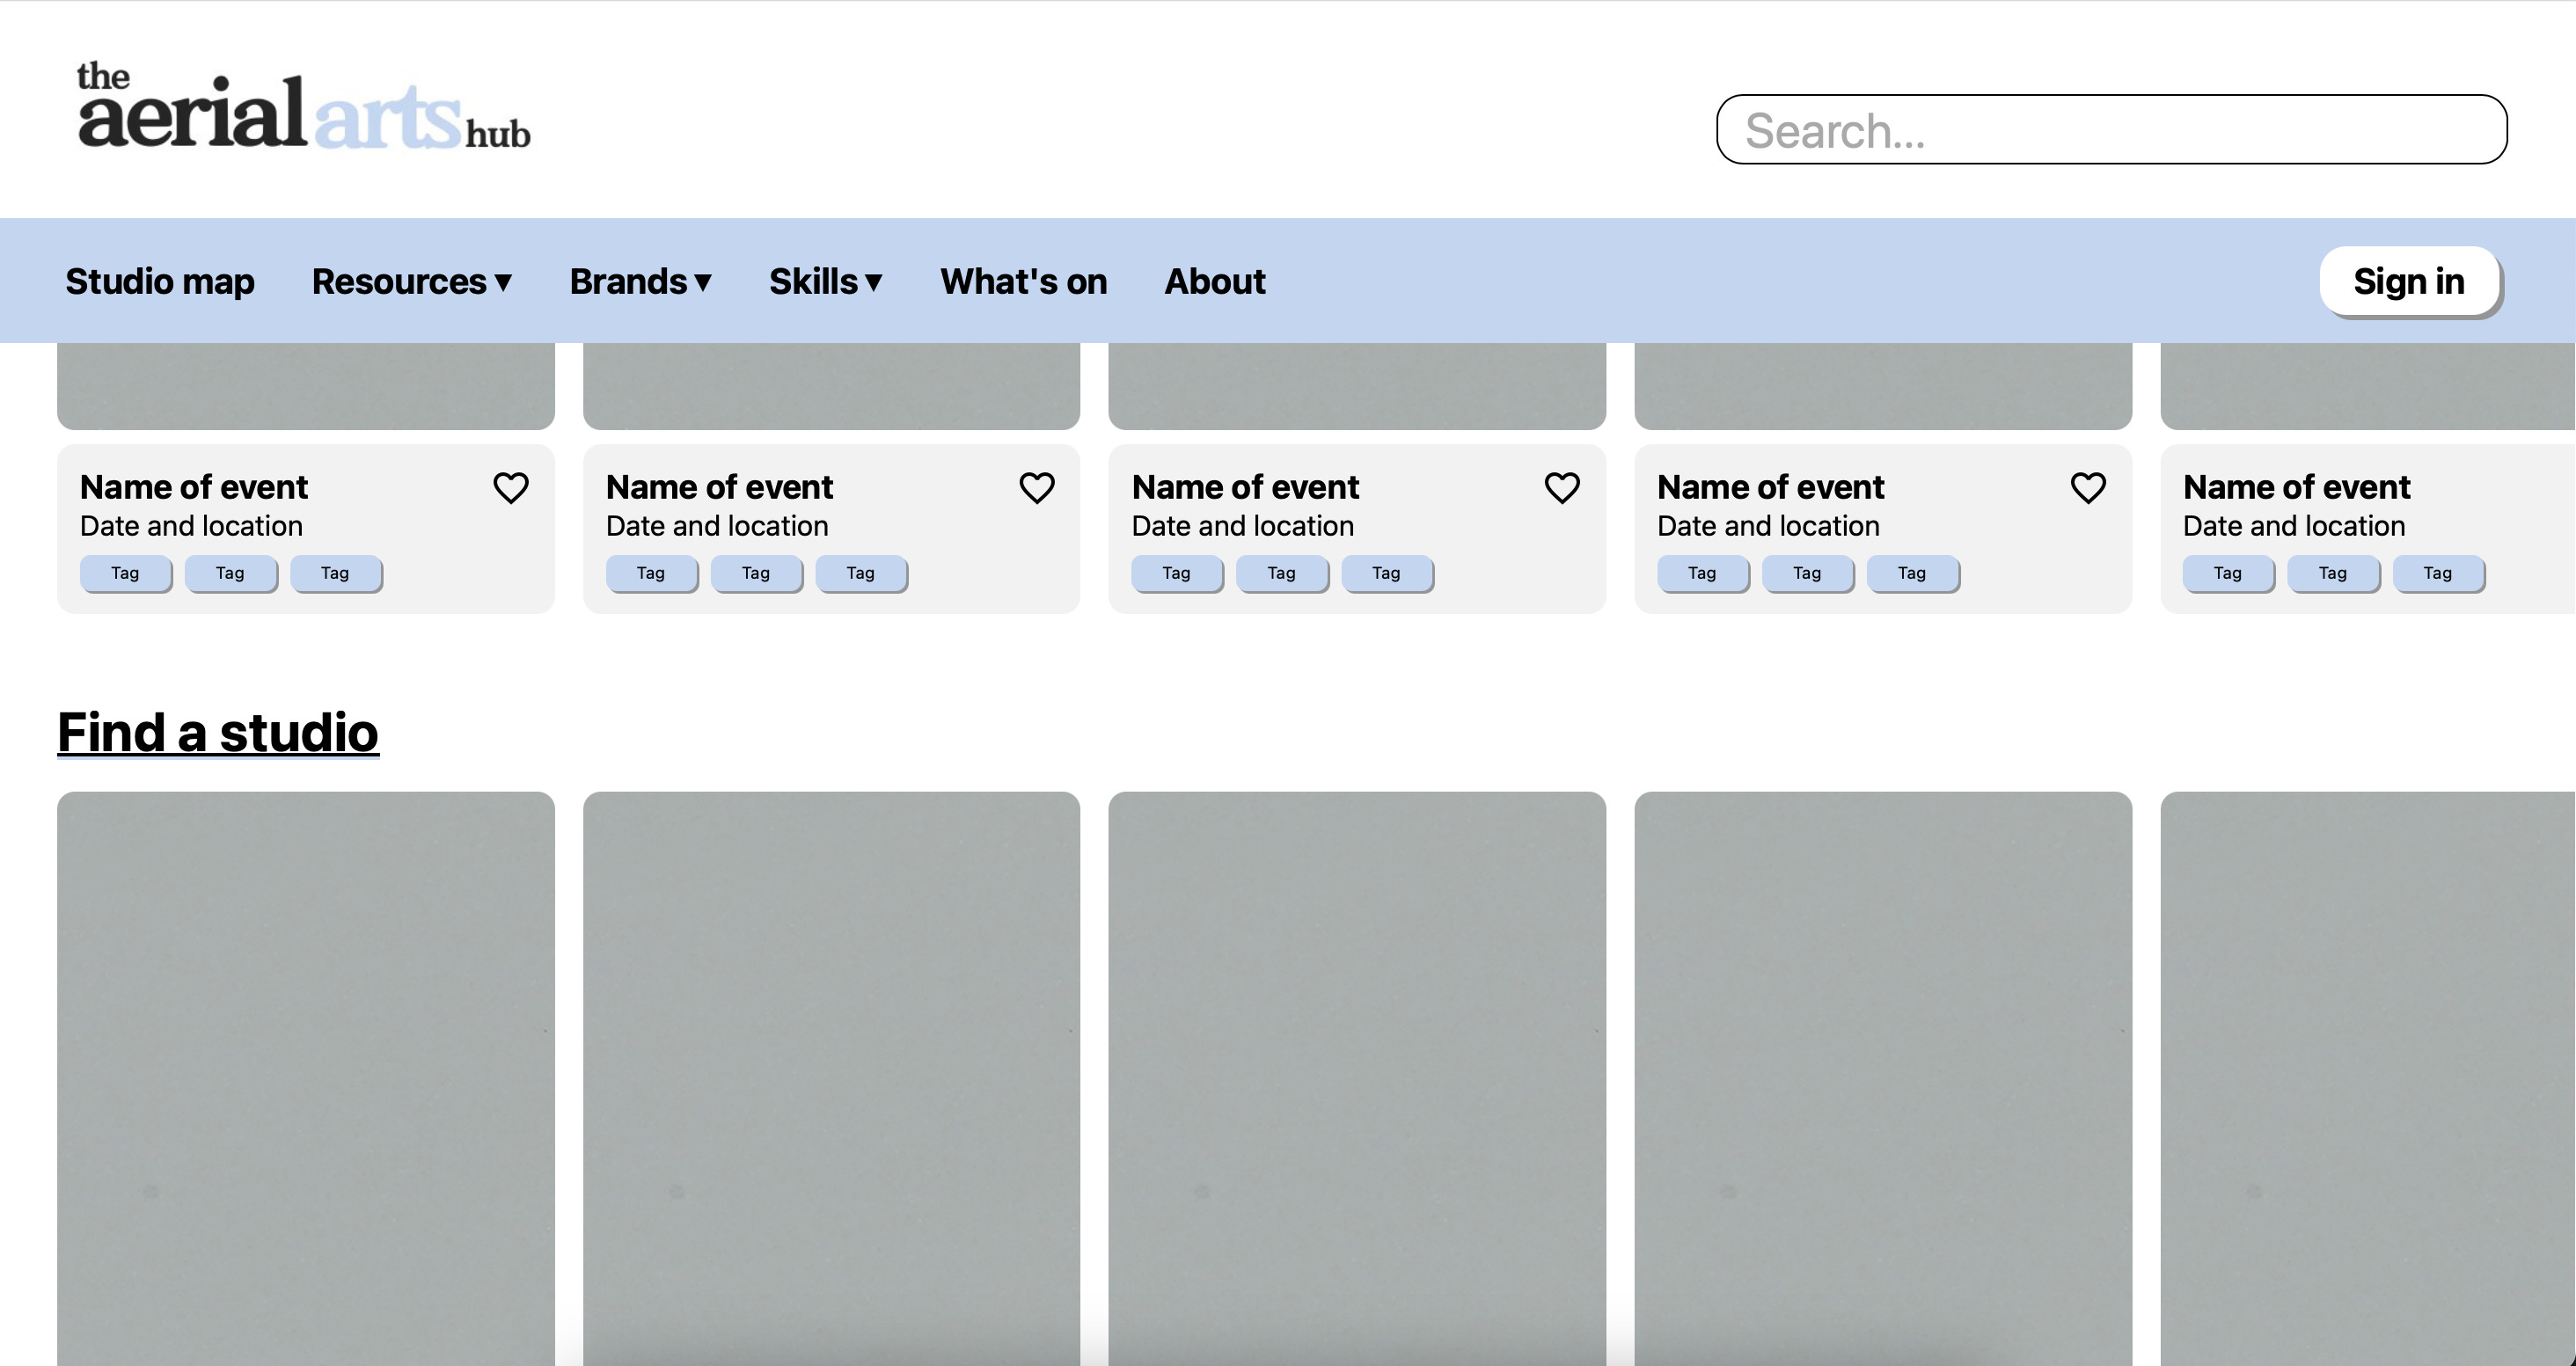The width and height of the screenshot is (2576, 1366).
Task: Choose first Tag on second event card
Action: coord(651,573)
